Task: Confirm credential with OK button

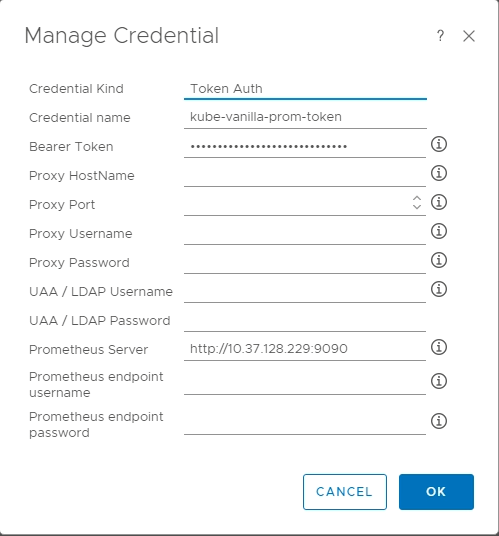Action: 436,492
